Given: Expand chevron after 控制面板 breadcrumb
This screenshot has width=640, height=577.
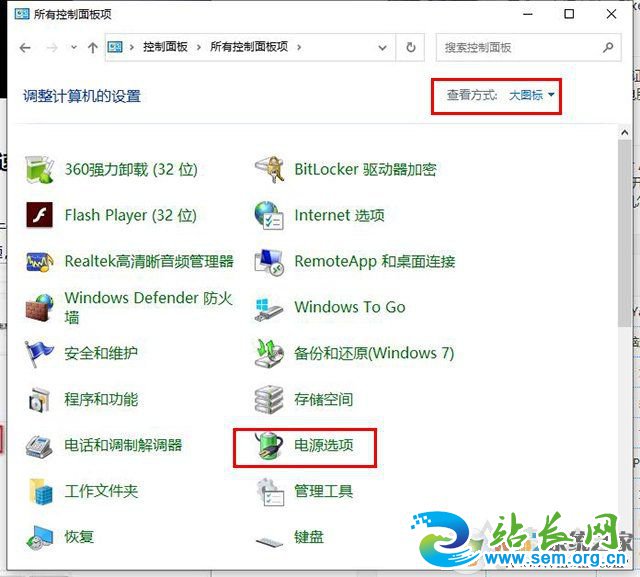Looking at the screenshot, I should 199,47.
